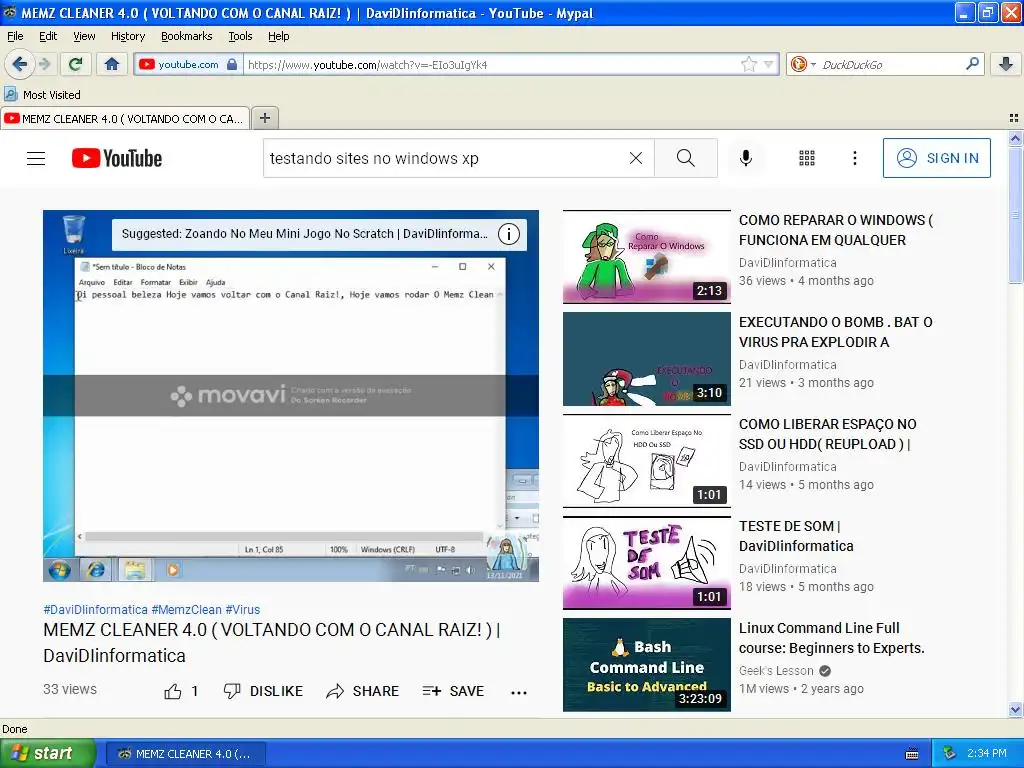This screenshot has width=1024, height=768.
Task: Open the Edit menu
Action: point(48,36)
